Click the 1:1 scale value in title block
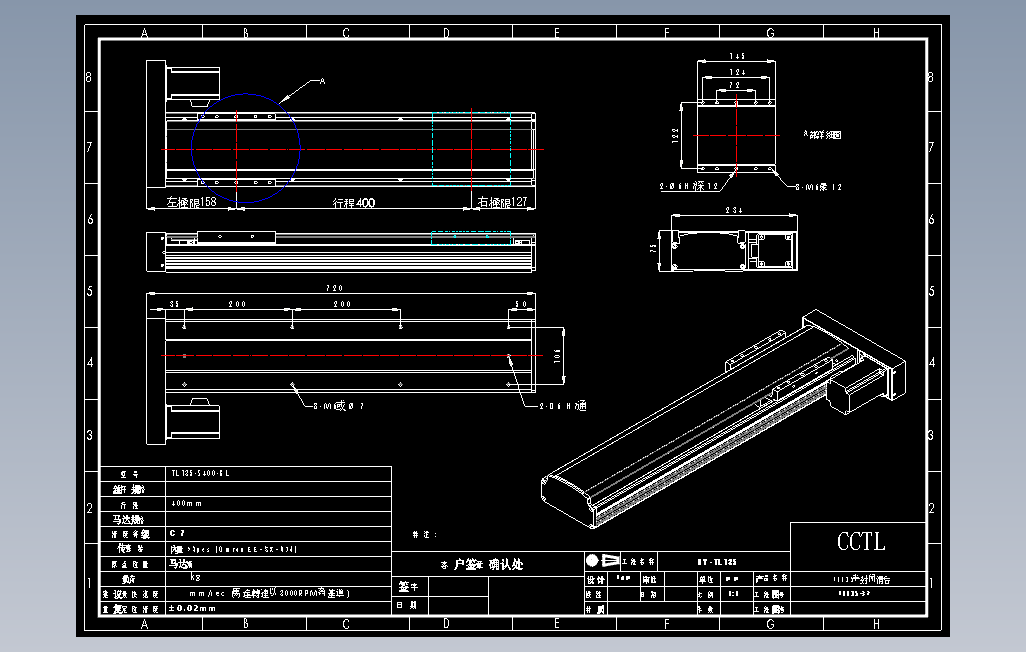This screenshot has width=1026, height=652. click(734, 594)
